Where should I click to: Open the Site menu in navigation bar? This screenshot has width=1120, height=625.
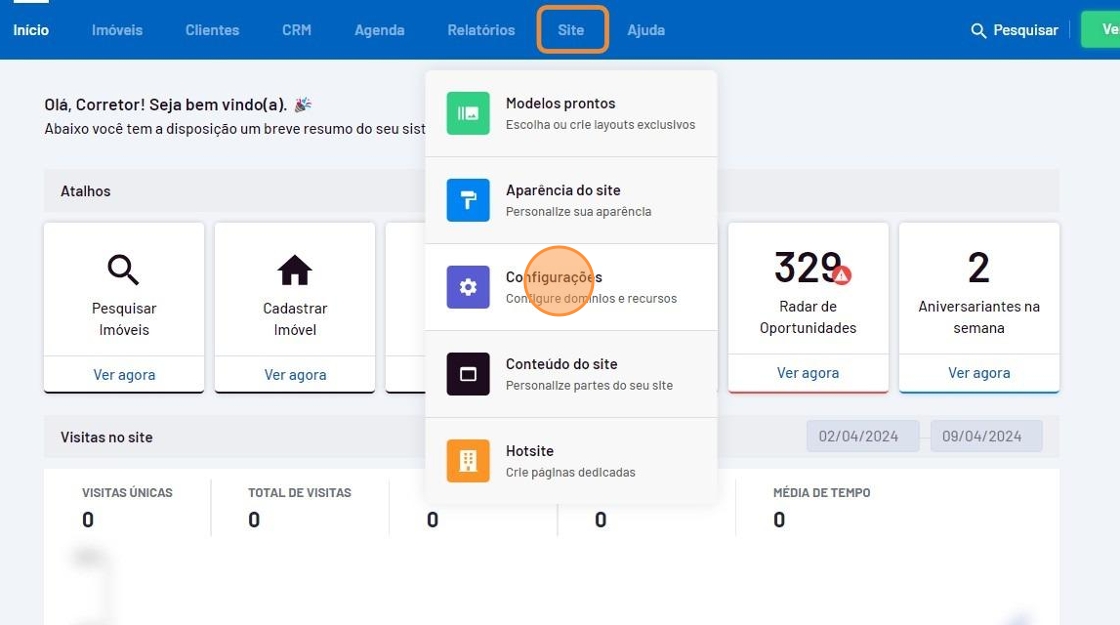point(571,30)
